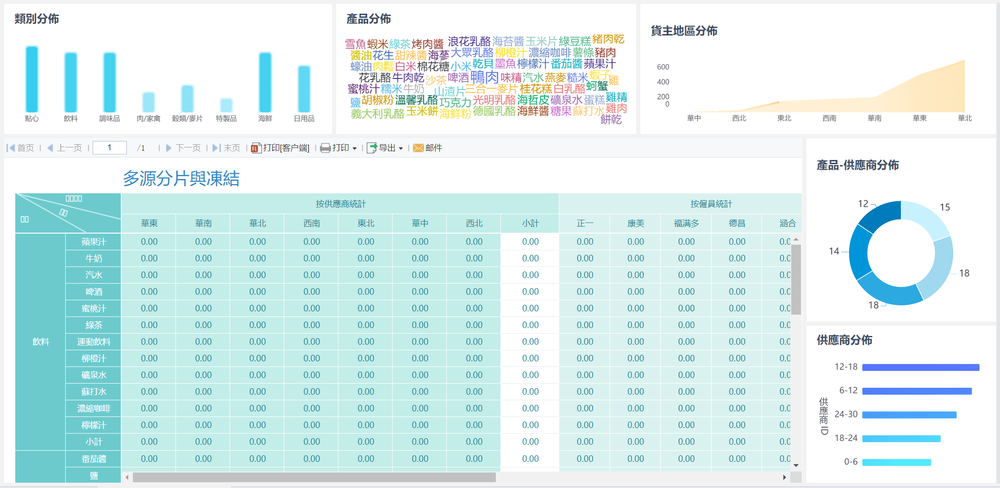Go to next page with 下一页
Viewport: 1000px width, 488px height.
tap(183, 148)
